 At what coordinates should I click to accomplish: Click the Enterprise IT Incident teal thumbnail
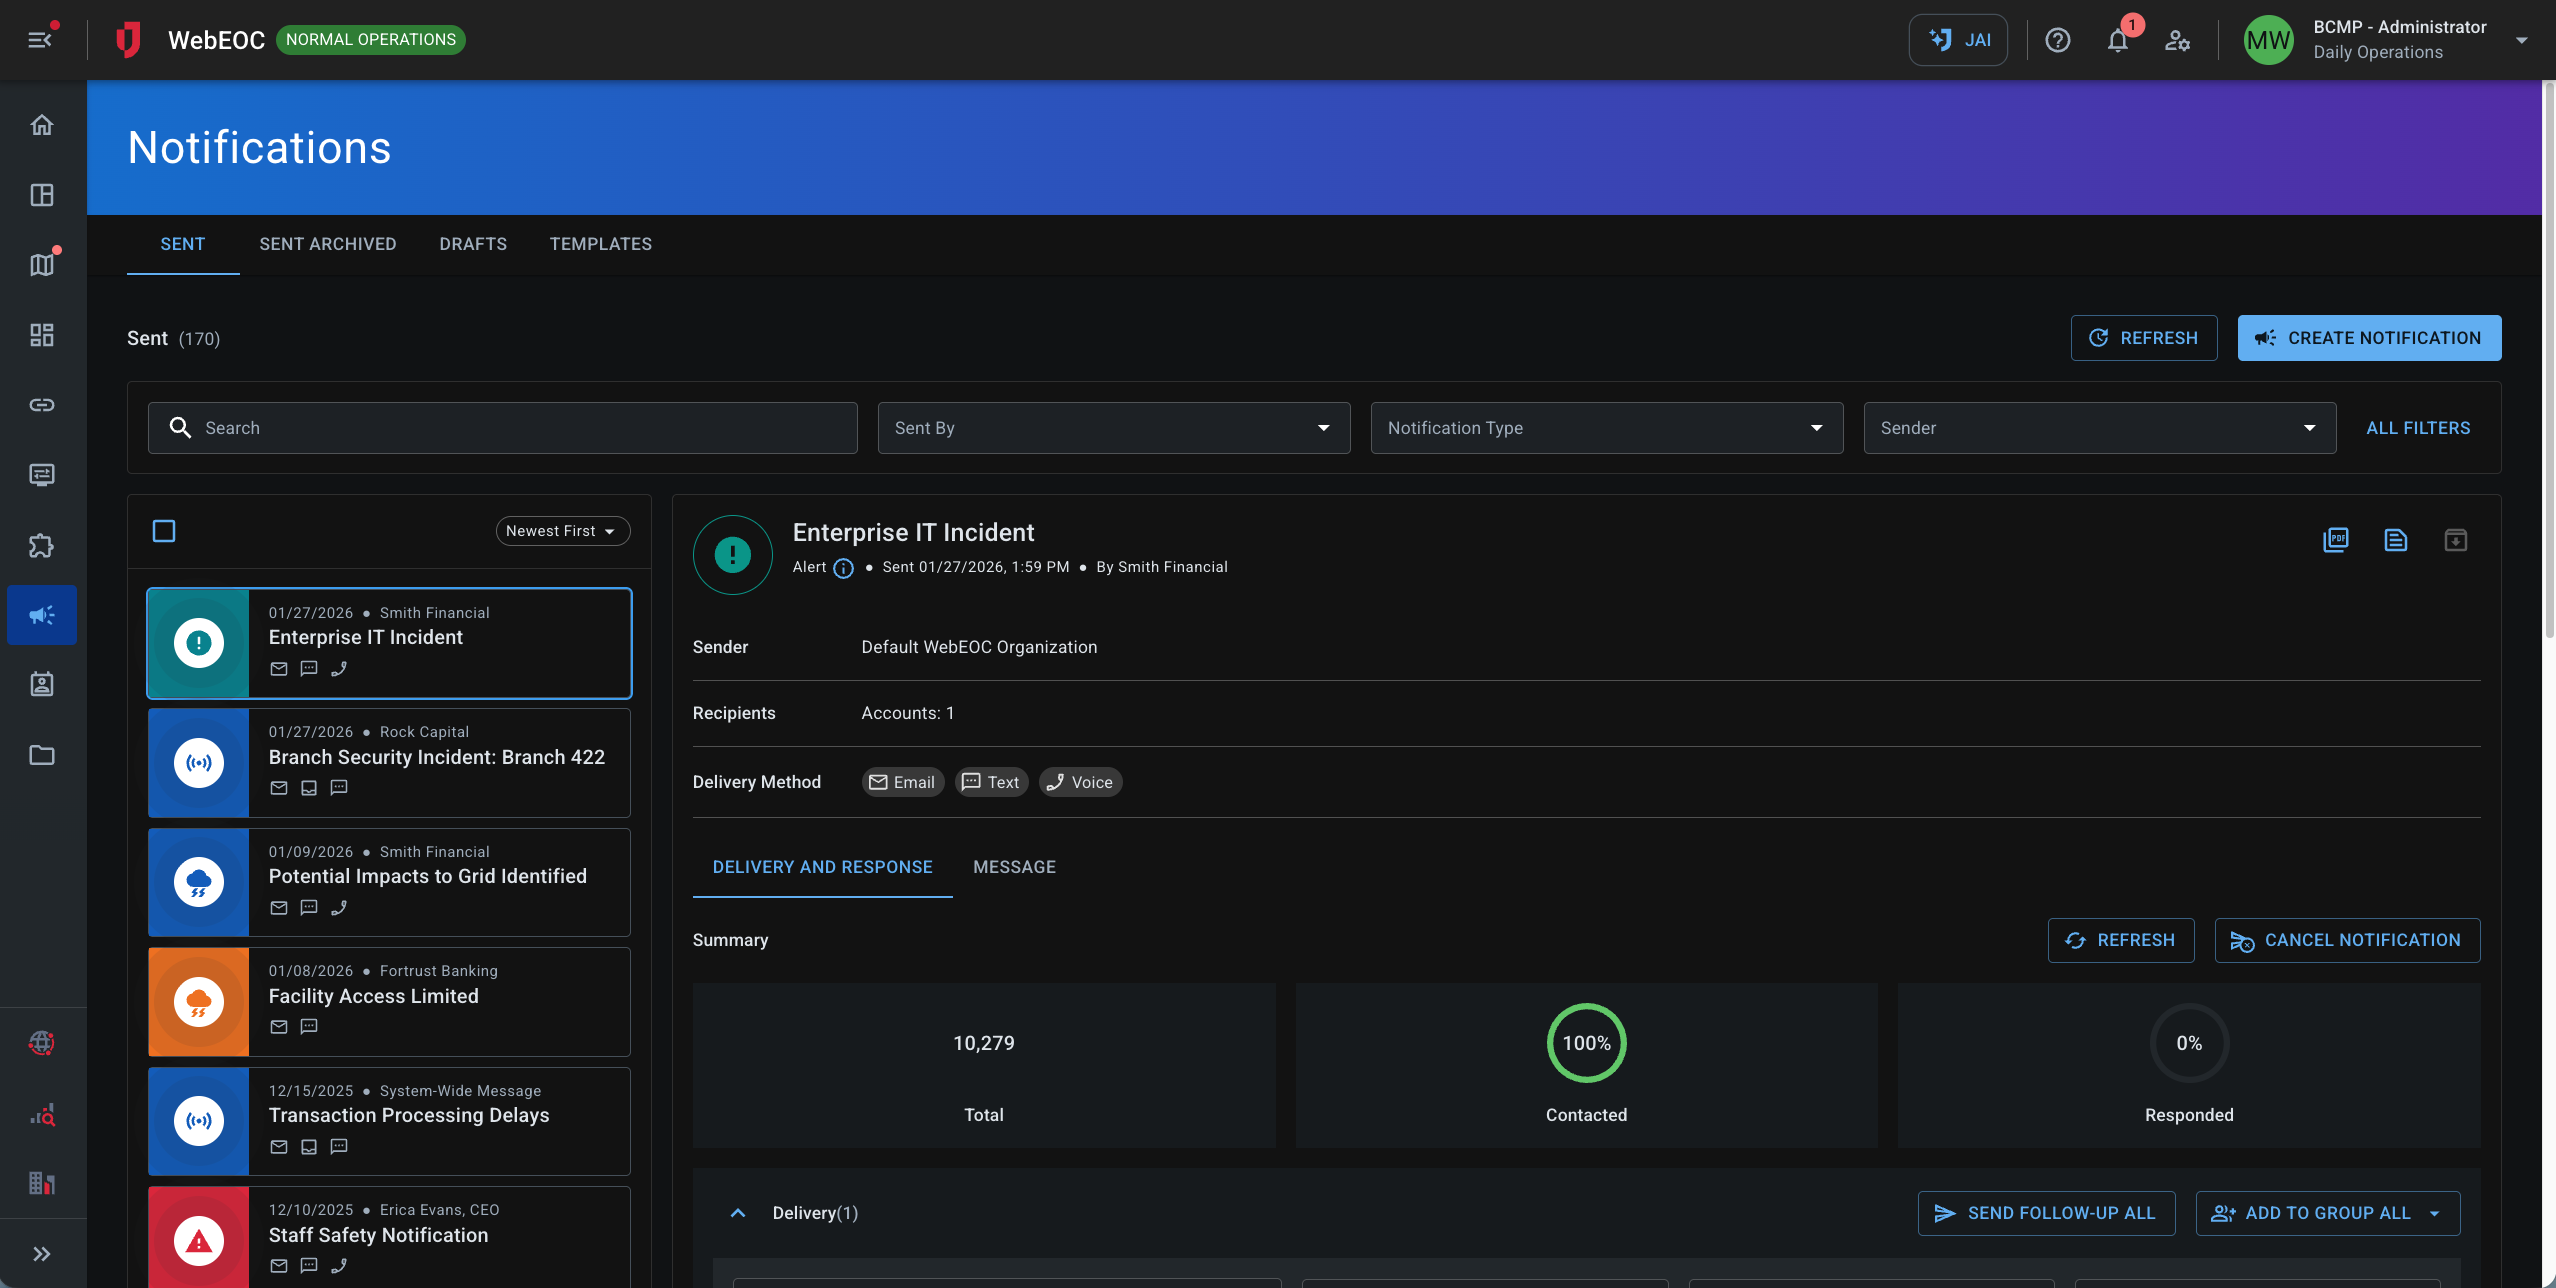point(198,643)
